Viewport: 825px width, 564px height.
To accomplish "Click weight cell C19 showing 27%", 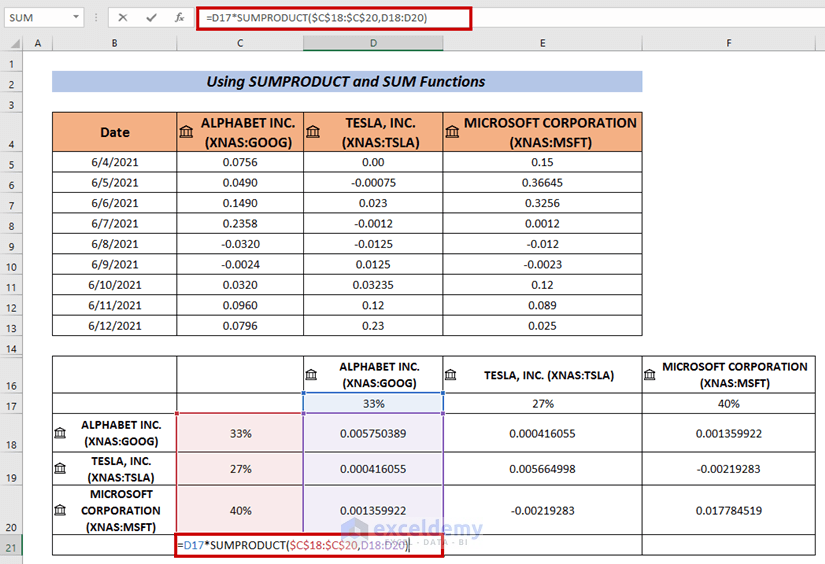I will pos(240,469).
